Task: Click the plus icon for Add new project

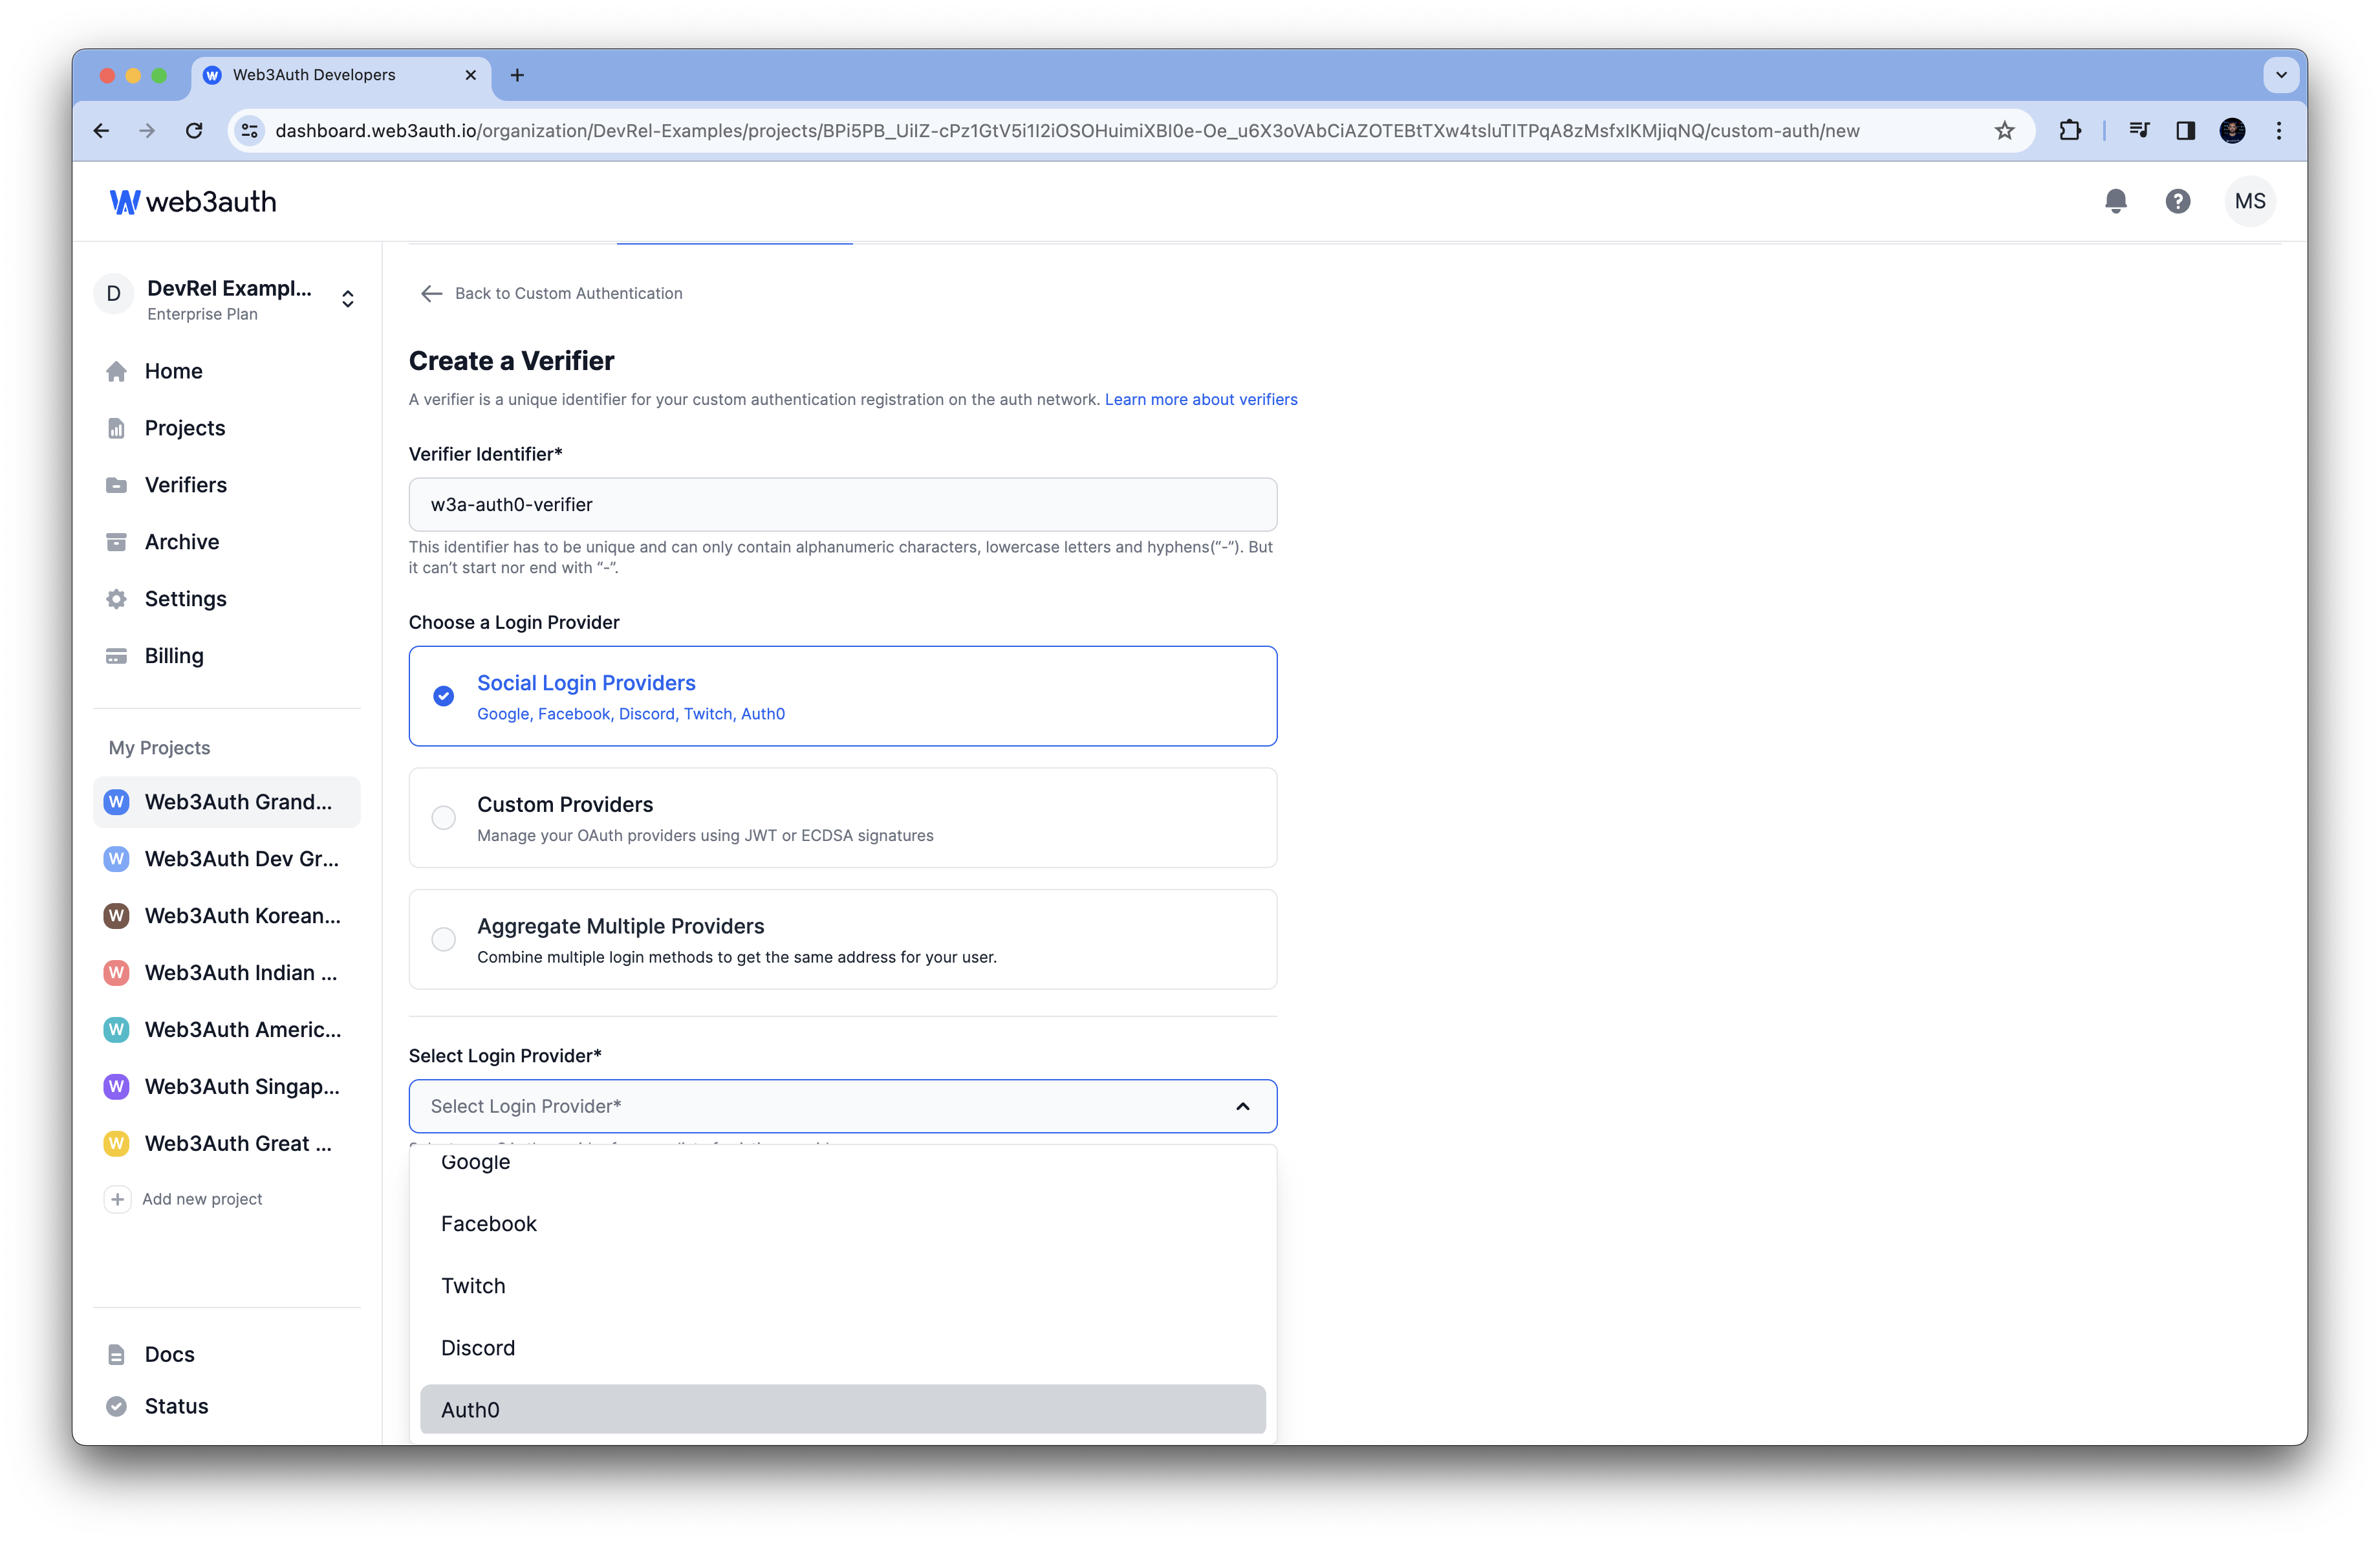Action: [x=117, y=1199]
